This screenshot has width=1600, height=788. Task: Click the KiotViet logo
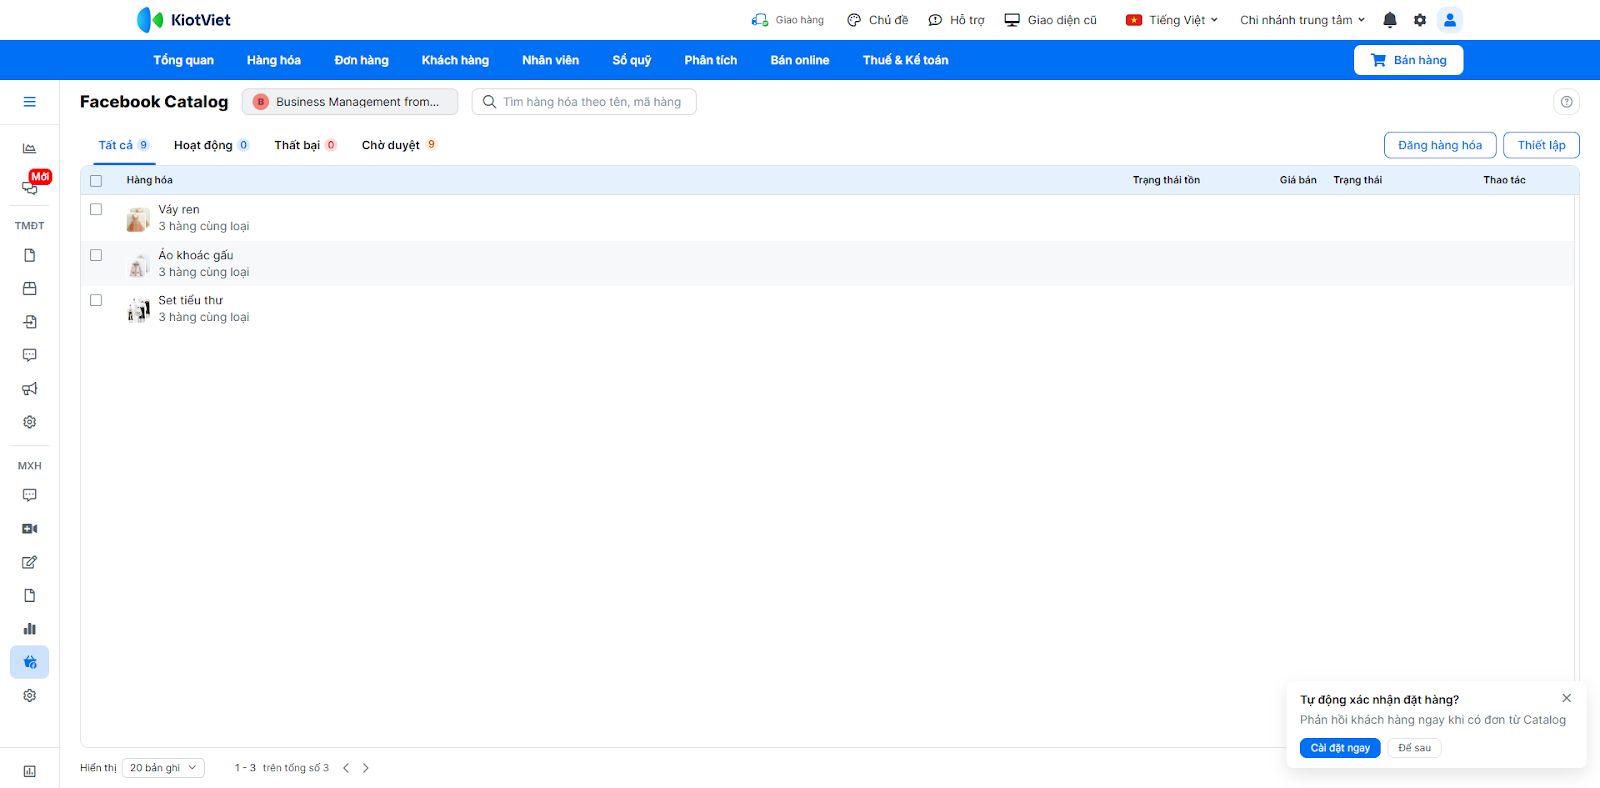pos(184,20)
